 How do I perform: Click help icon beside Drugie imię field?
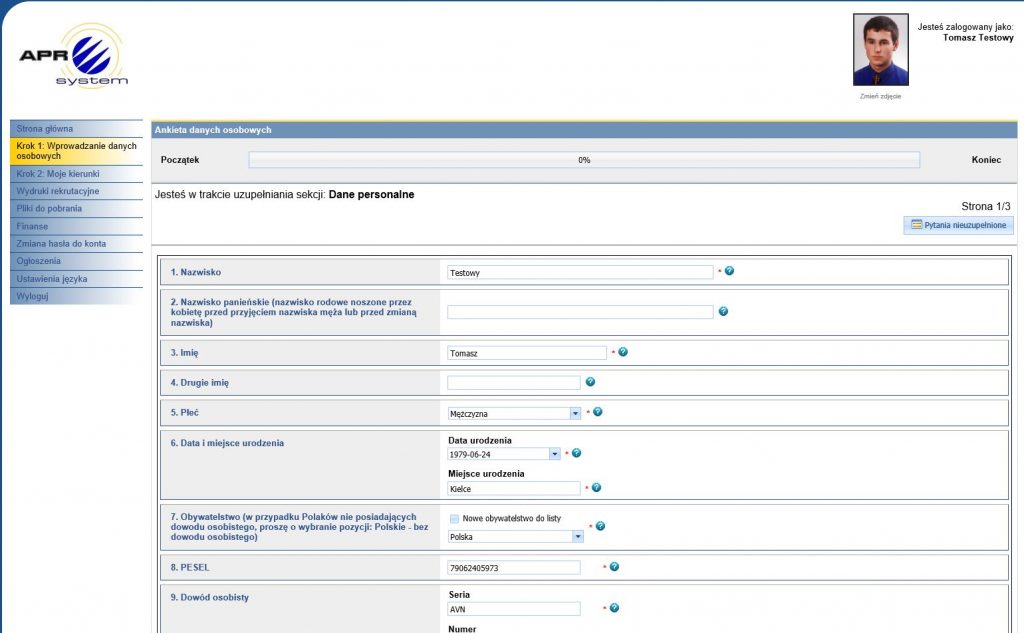[590, 381]
